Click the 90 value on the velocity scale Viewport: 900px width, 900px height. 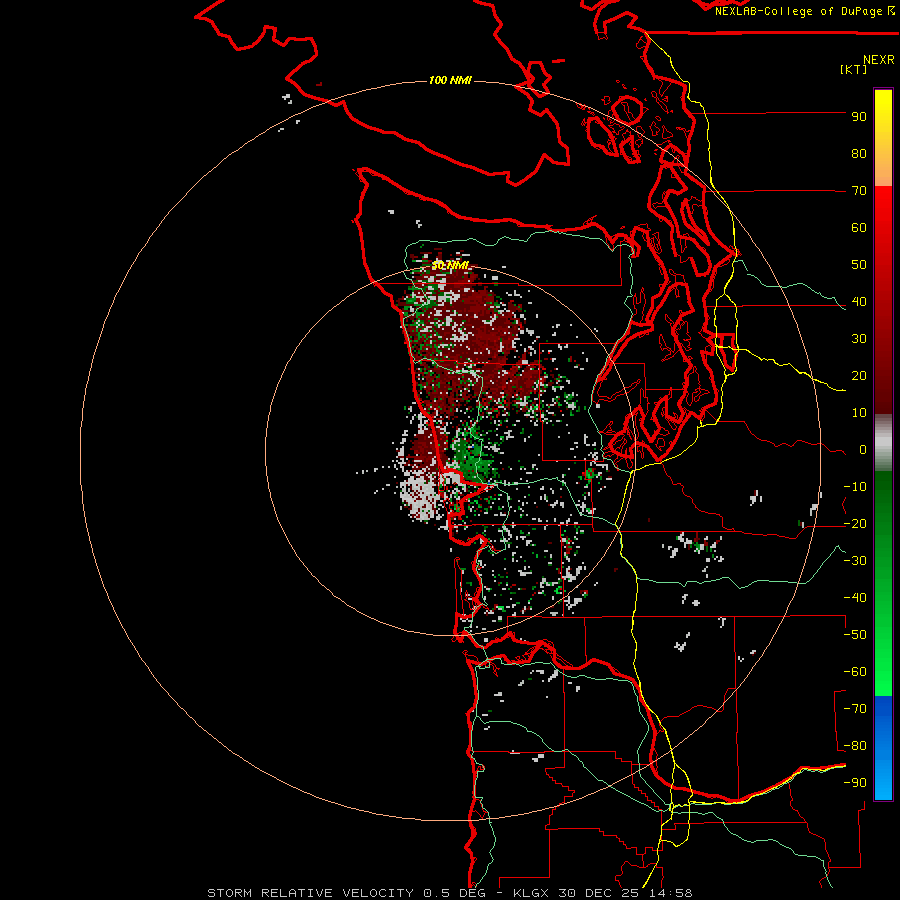[859, 117]
